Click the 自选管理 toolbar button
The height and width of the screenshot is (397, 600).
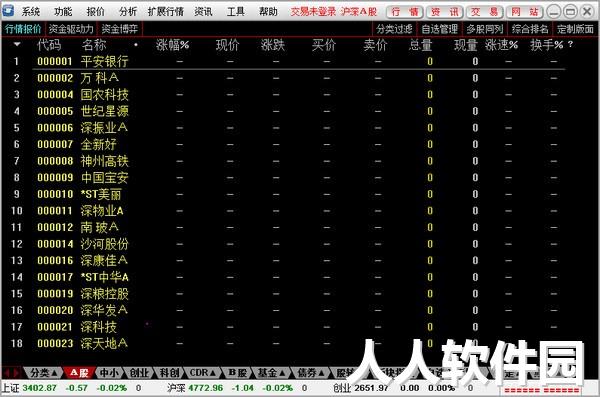coord(439,29)
